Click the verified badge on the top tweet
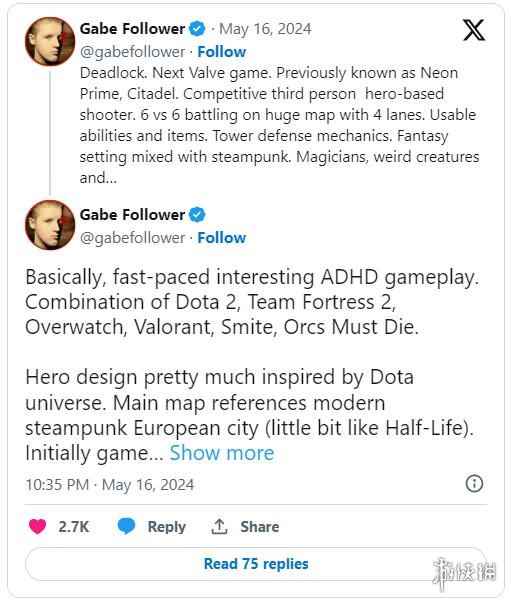Screen dimensions: 511x602 pos(198,29)
